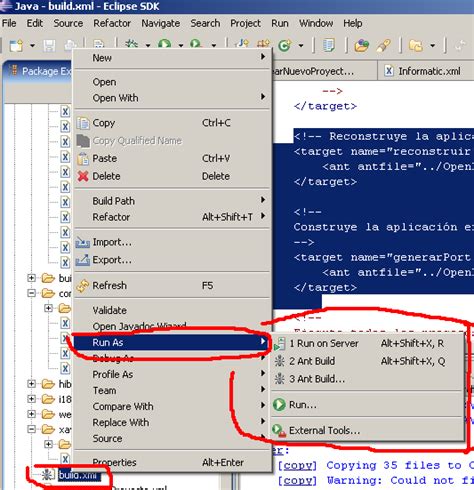This screenshot has height=490, width=474.
Task: Click the New wizard toolbar icon
Action: click(x=16, y=45)
